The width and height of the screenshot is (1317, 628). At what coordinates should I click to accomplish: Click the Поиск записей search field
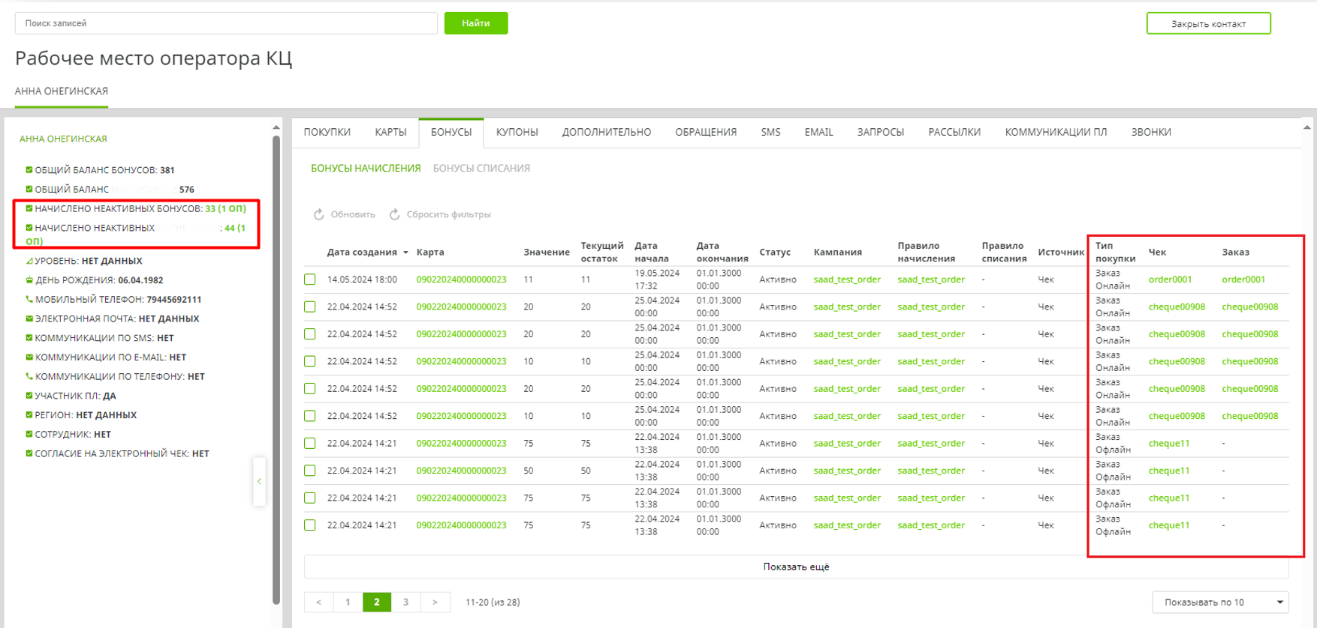point(226,23)
